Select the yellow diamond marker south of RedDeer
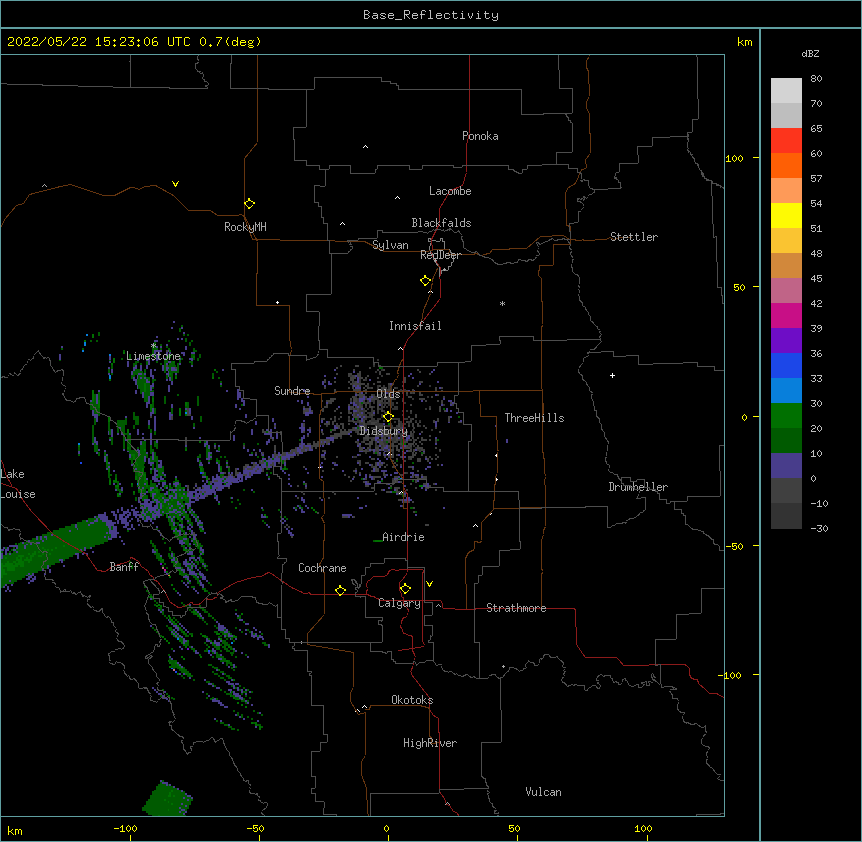The height and width of the screenshot is (842, 862). 425,281
